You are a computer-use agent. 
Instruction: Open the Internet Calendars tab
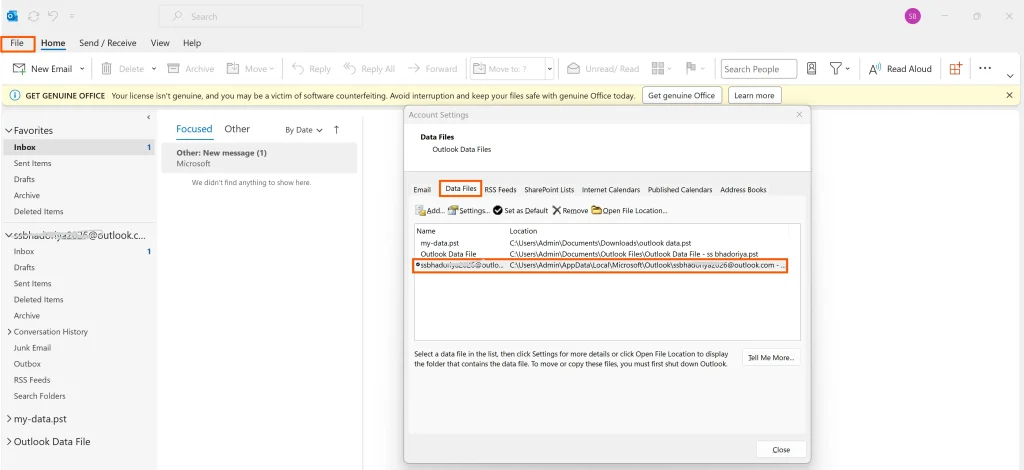coord(611,189)
